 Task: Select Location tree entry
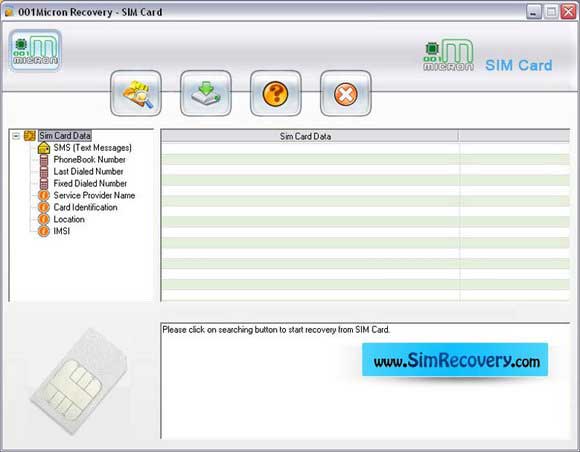(69, 219)
